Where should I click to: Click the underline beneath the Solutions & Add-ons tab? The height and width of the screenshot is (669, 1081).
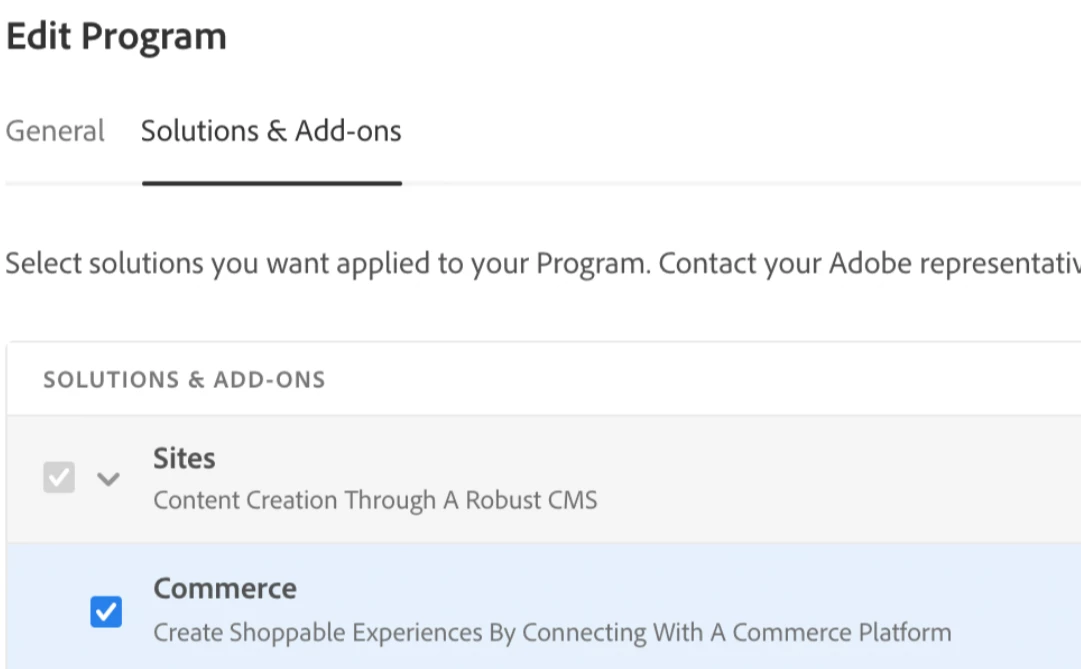(271, 183)
